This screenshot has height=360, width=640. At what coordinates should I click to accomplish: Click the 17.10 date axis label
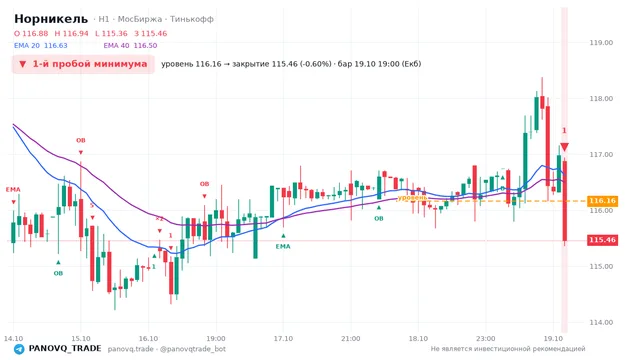click(283, 338)
